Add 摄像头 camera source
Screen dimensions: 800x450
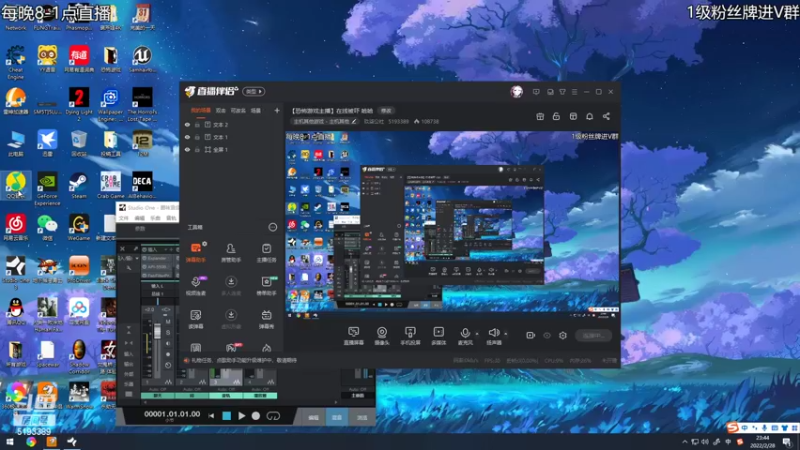pos(382,336)
